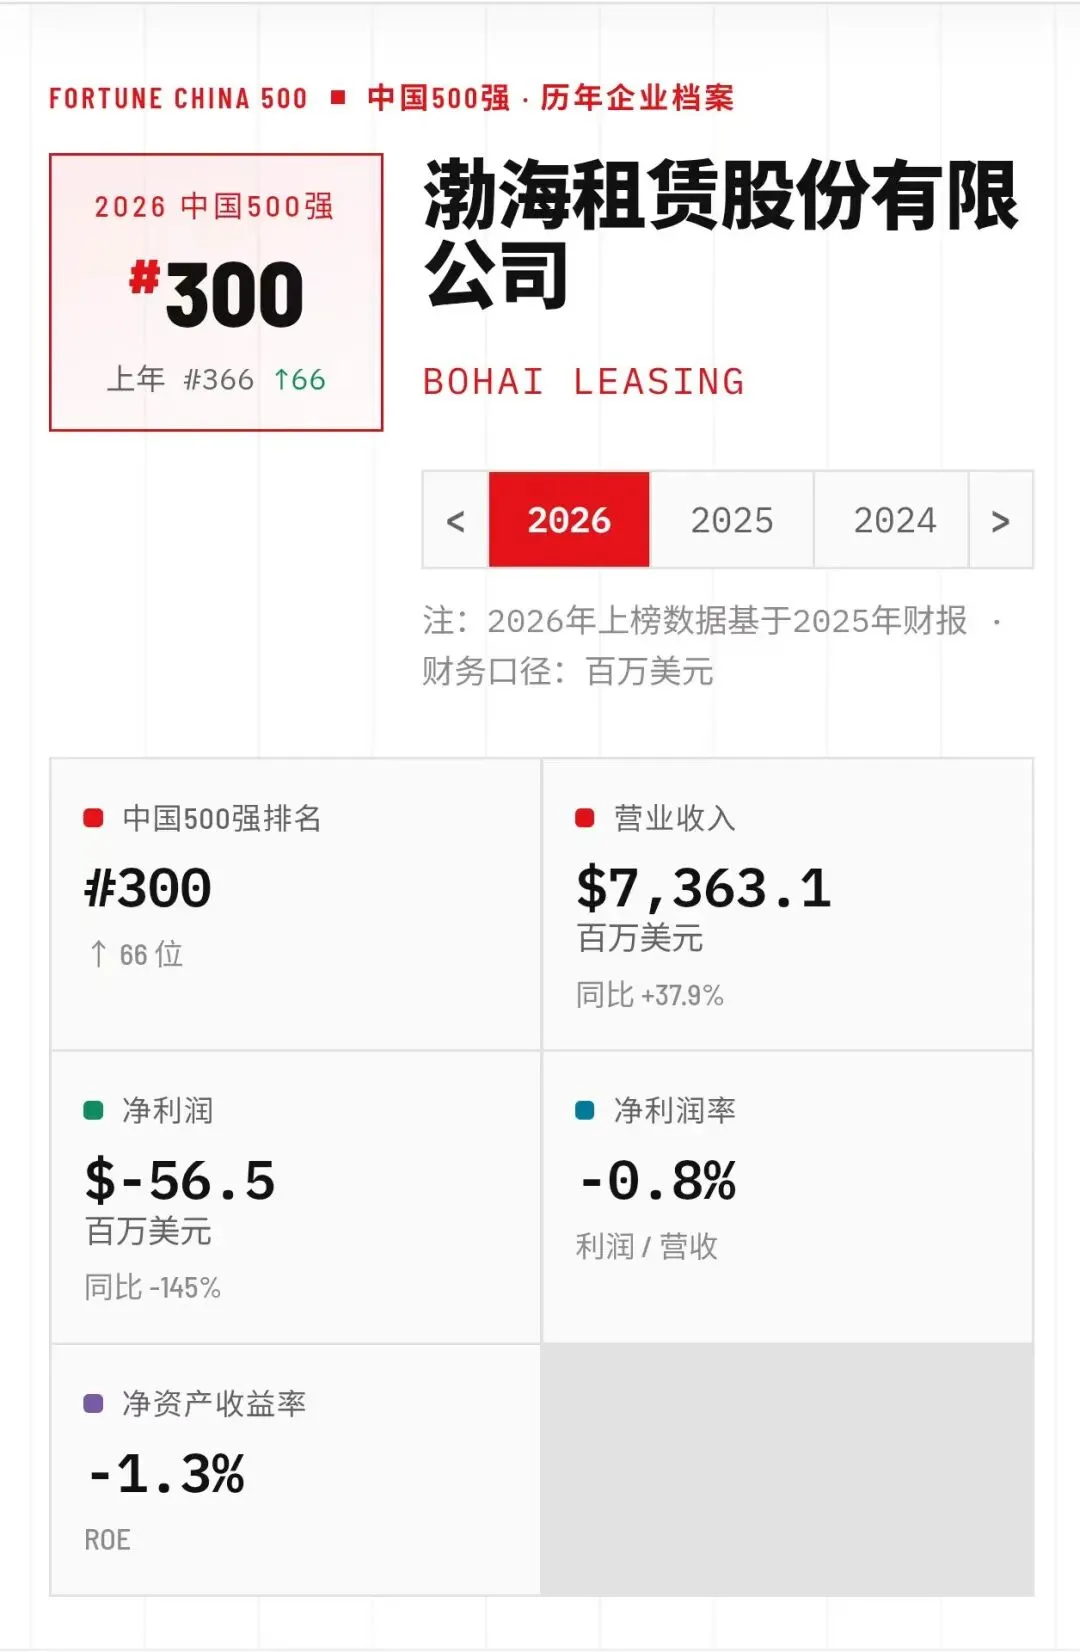Click the red square separator in header

(x=338, y=97)
